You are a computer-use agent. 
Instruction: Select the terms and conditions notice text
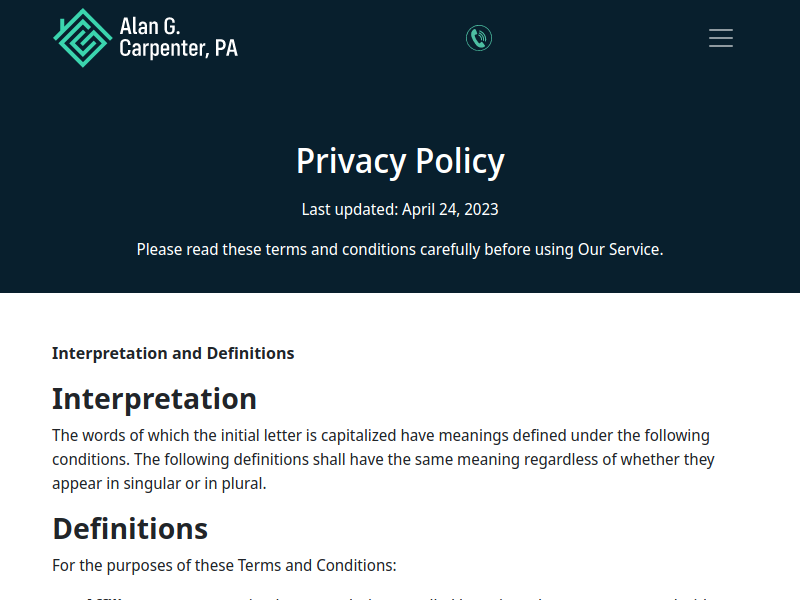[x=400, y=249]
